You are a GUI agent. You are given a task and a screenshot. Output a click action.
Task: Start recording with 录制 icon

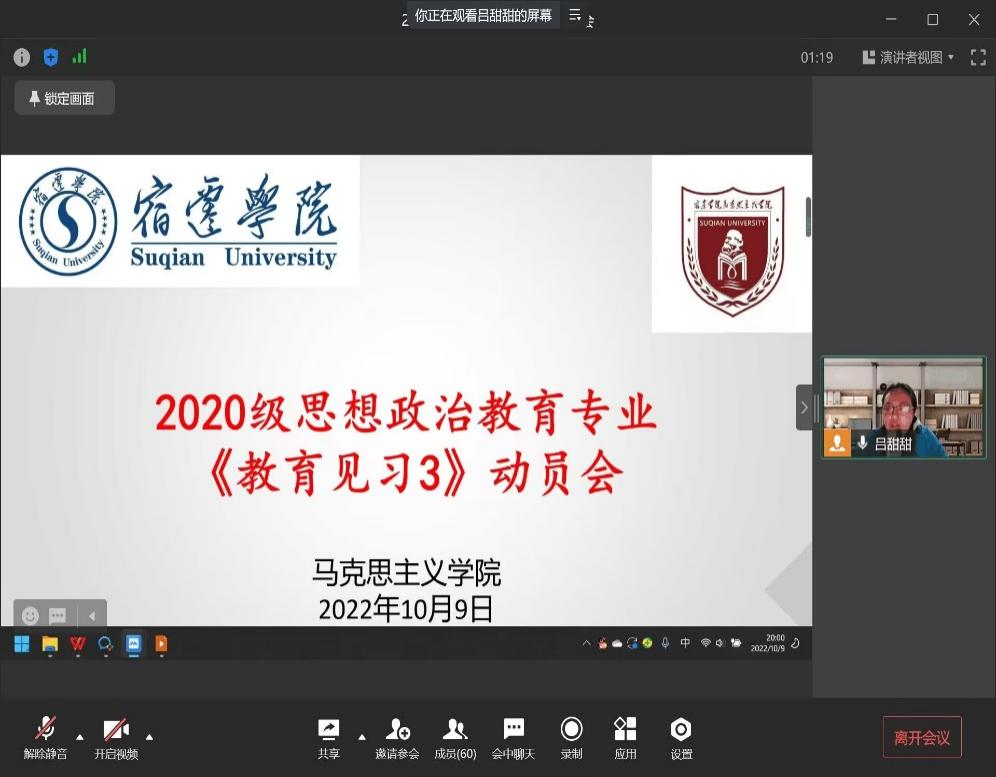[x=571, y=738]
